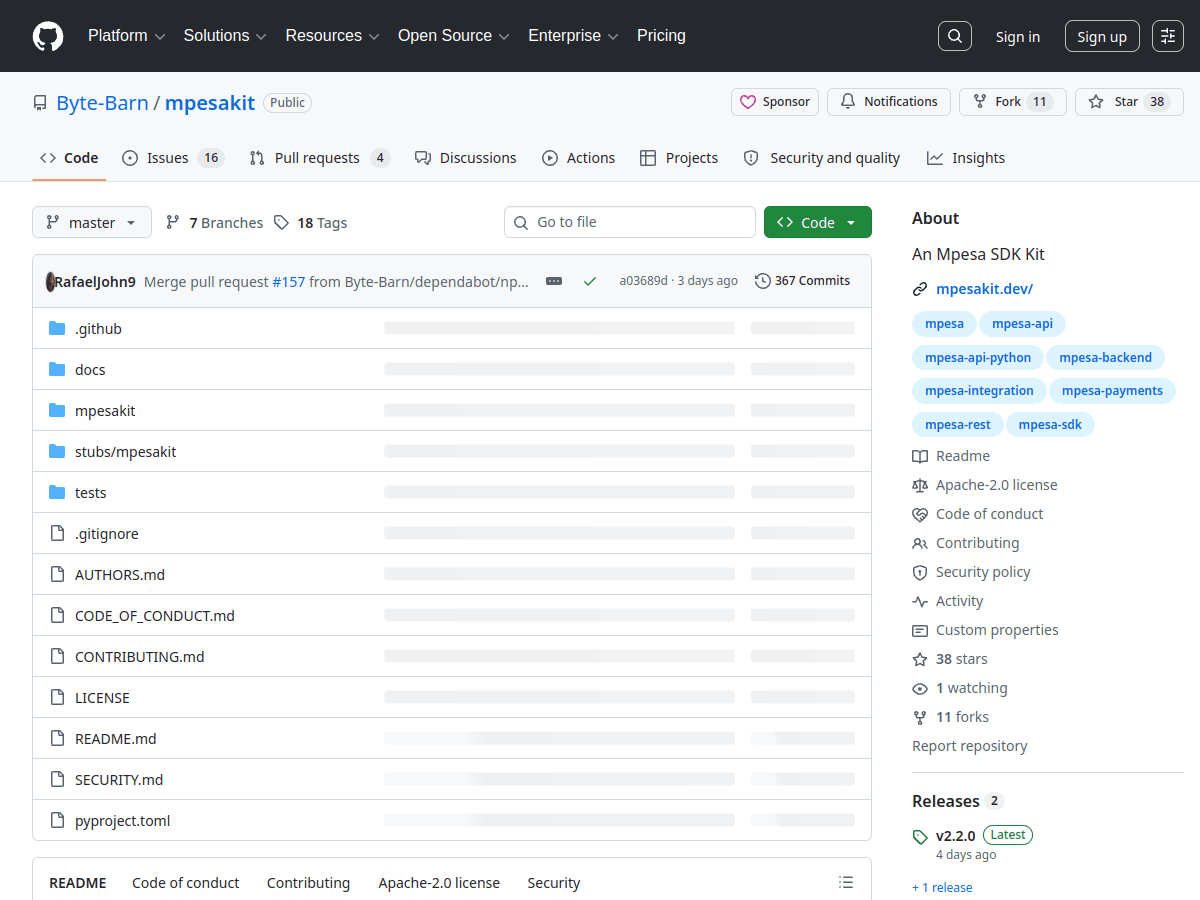The image size is (1200, 900).
Task: Select the mpesa-api-python topic tag
Action: coord(978,357)
